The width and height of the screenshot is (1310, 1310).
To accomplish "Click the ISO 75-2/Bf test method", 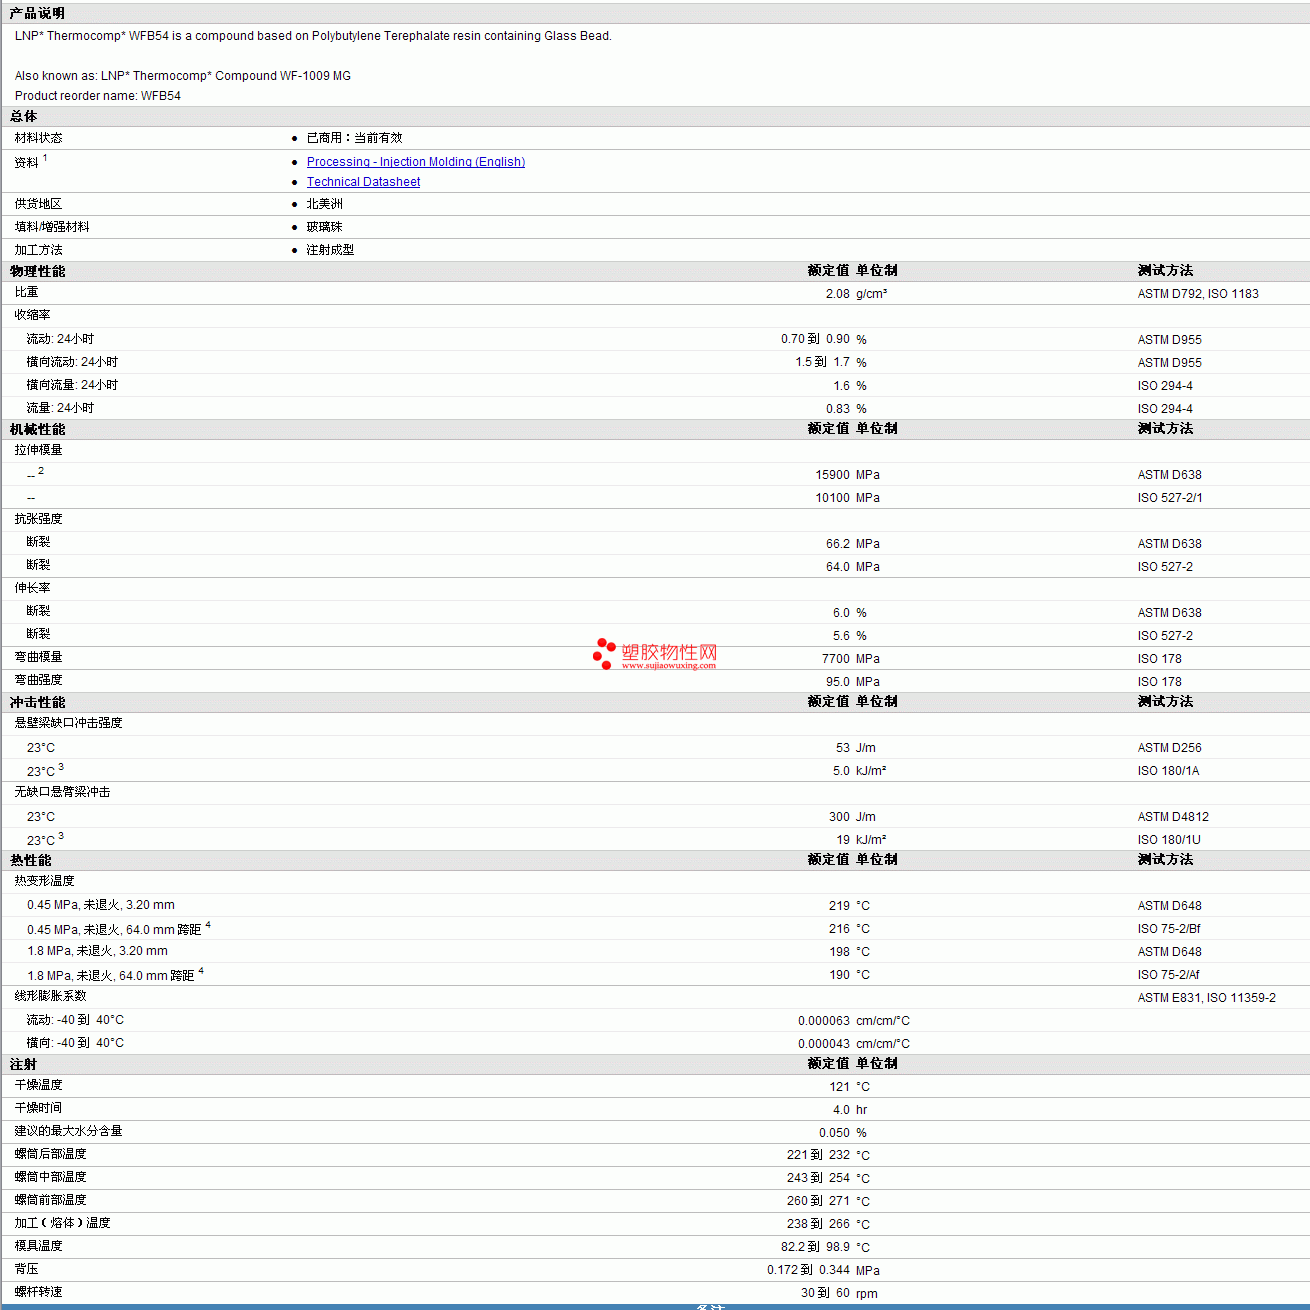I will (1169, 929).
